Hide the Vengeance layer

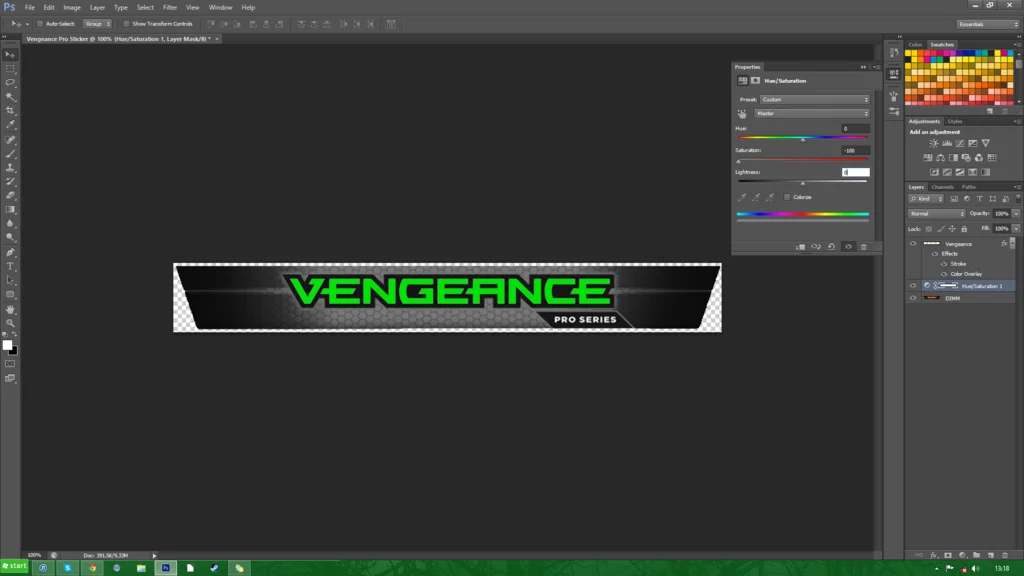click(x=913, y=244)
